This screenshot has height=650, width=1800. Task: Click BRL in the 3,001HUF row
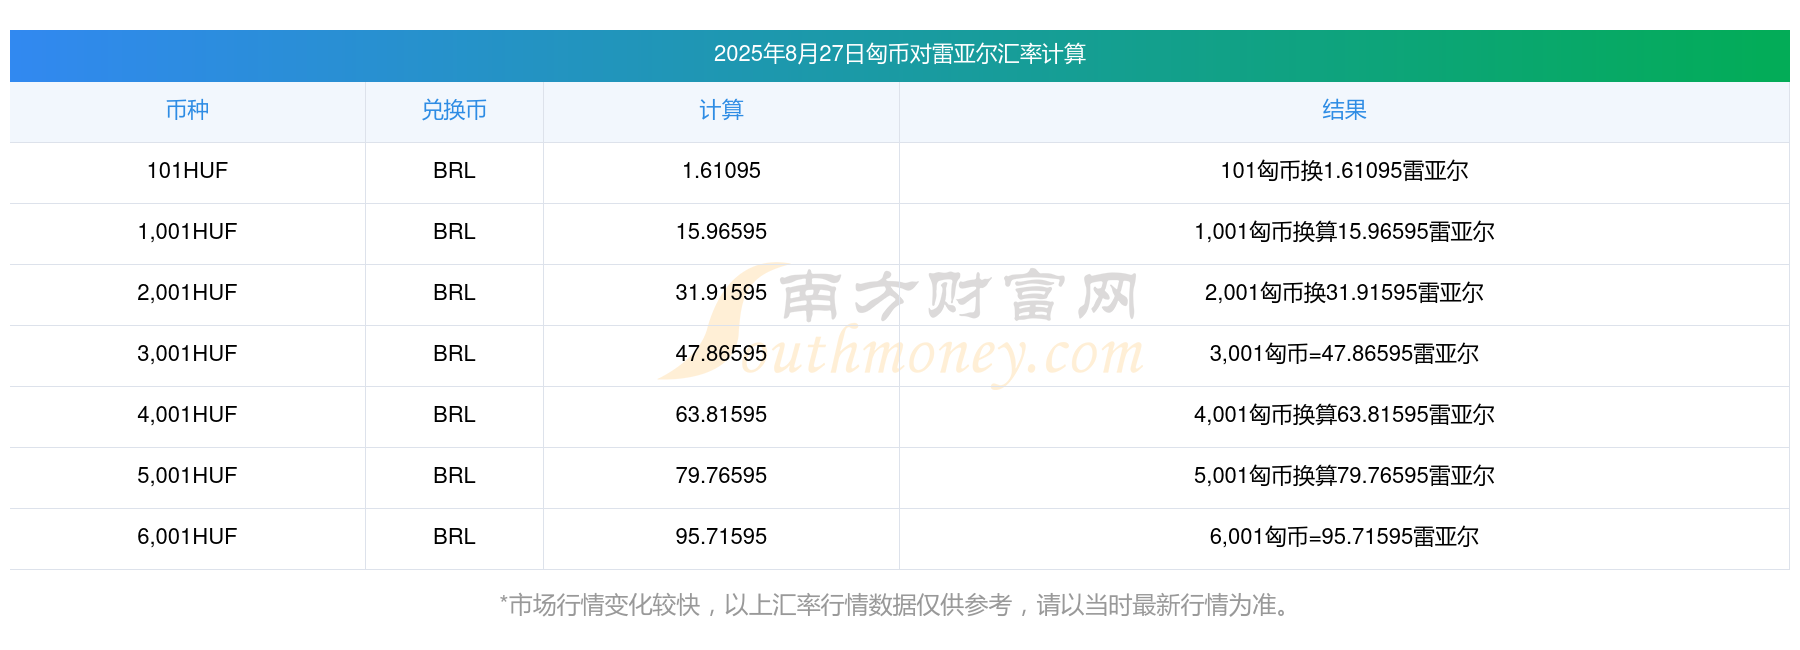tap(454, 354)
